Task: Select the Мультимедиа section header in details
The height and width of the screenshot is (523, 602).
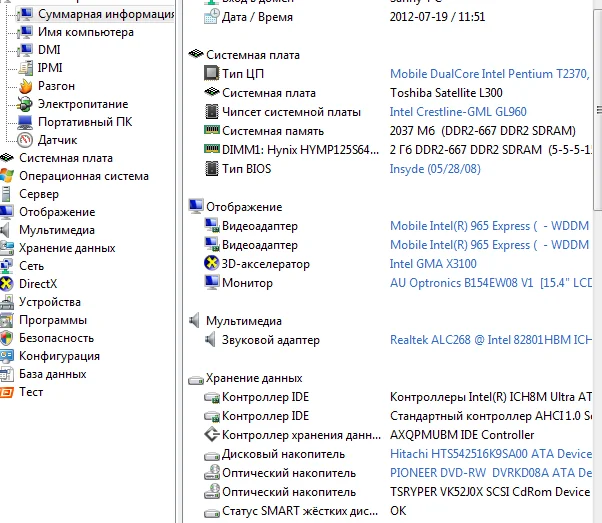Action: point(244,321)
